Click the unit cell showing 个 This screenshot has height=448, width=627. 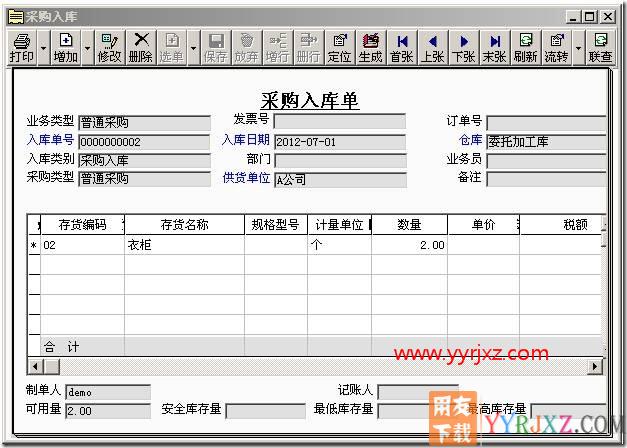(339, 245)
